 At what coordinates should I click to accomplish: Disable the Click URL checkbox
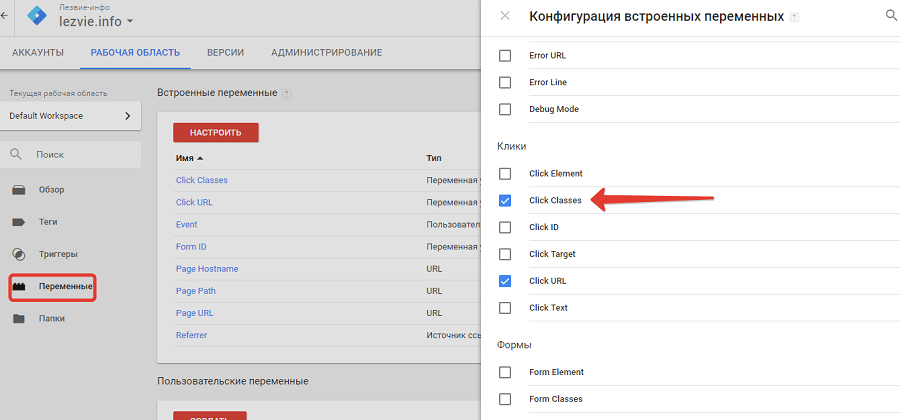point(505,281)
